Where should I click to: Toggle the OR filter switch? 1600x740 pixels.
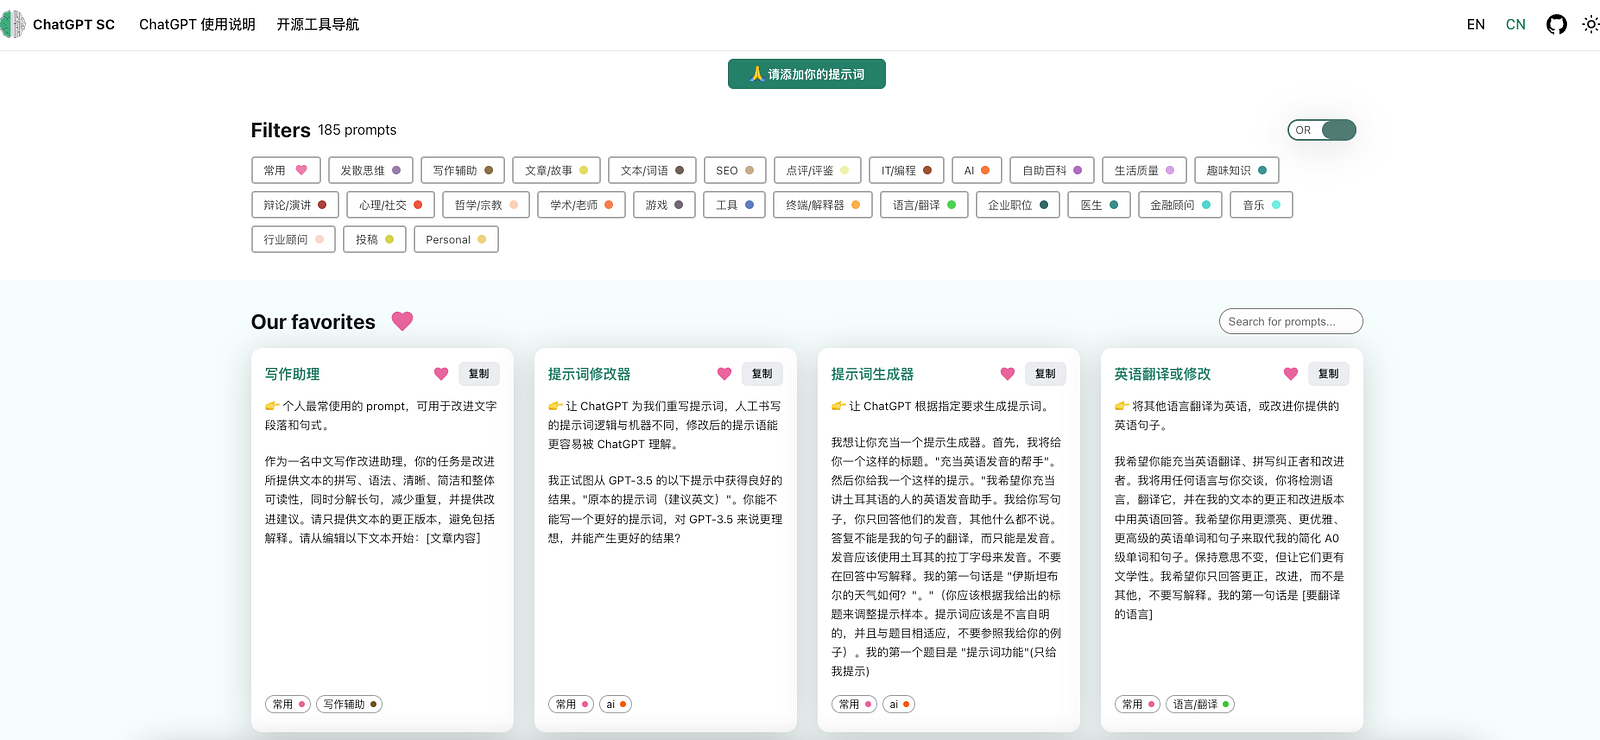click(x=1322, y=130)
